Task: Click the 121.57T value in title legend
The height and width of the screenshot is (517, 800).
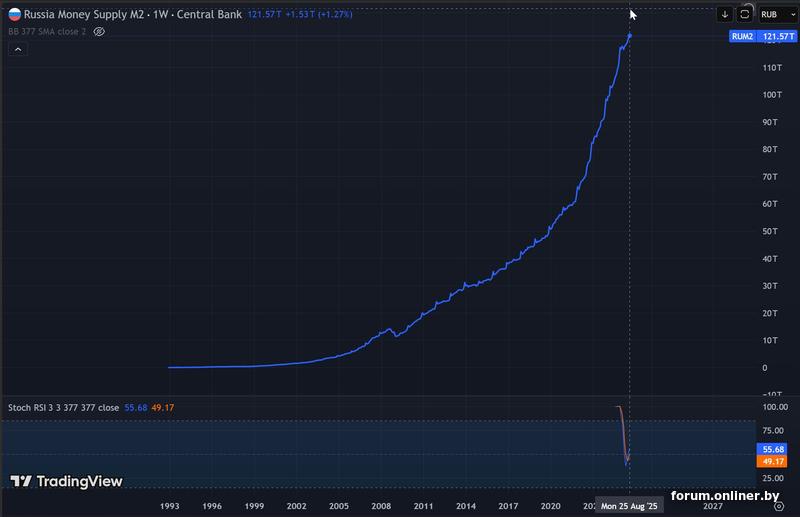Action: 264,14
